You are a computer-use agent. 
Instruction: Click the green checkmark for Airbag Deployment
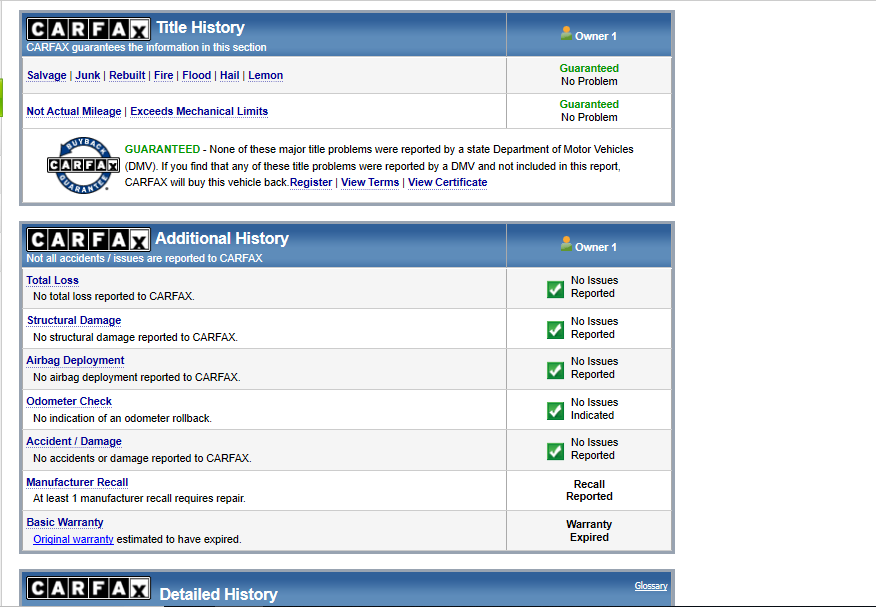pyautogui.click(x=555, y=370)
